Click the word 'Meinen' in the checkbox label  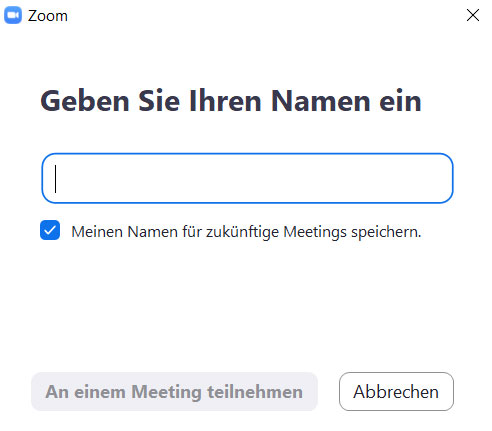click(x=97, y=232)
